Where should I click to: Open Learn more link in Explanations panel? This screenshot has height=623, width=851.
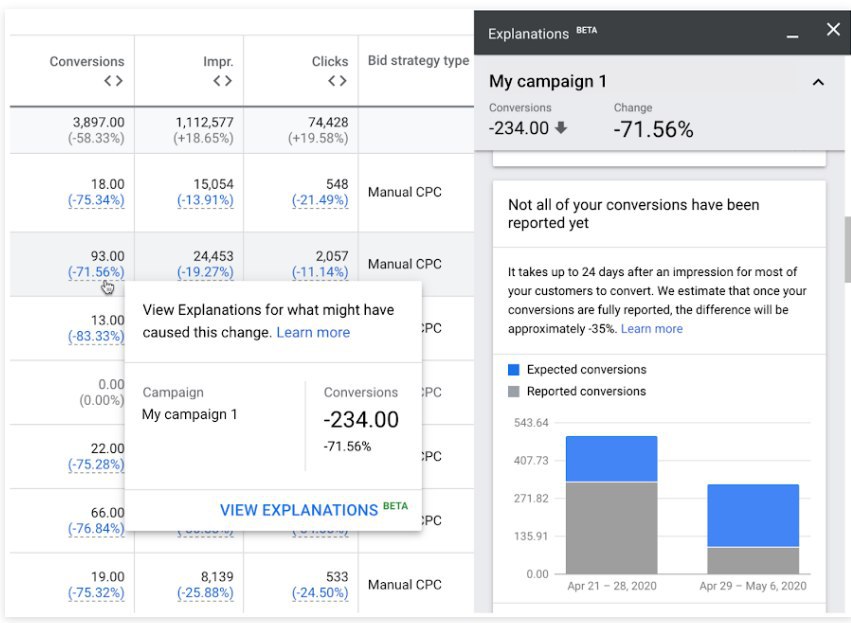(651, 328)
